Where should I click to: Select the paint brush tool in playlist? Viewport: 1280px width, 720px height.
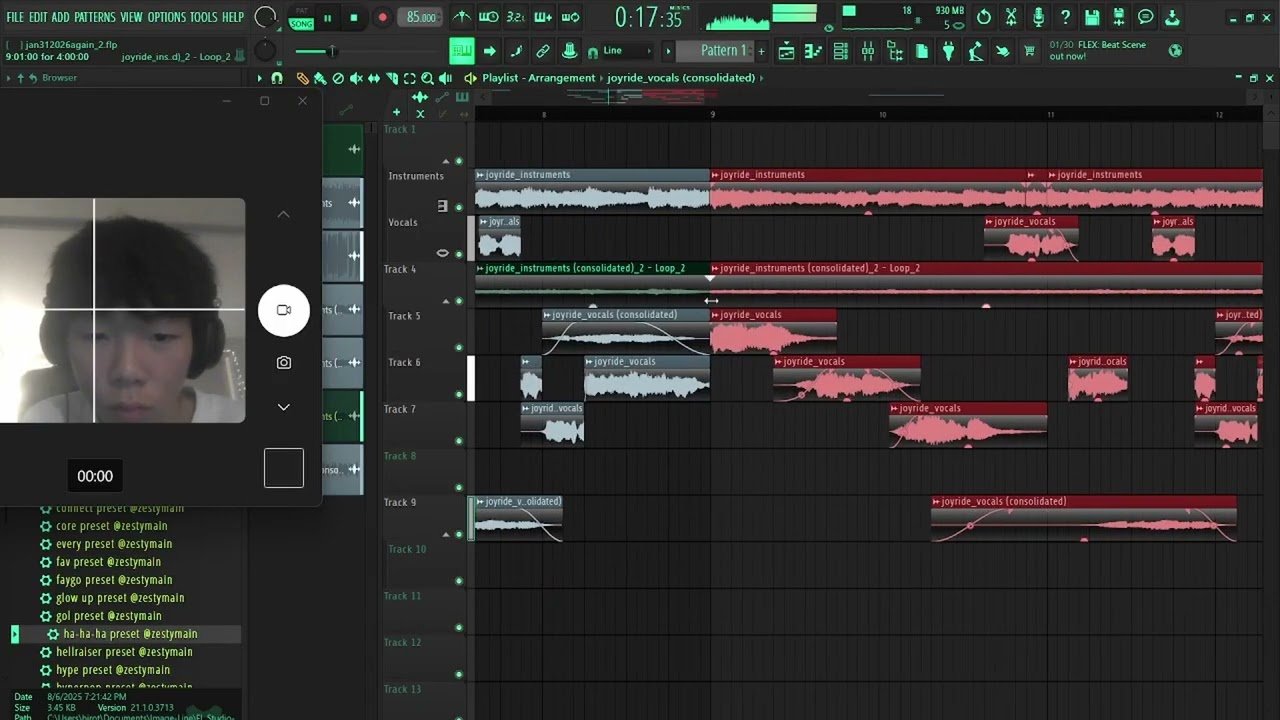[320, 78]
